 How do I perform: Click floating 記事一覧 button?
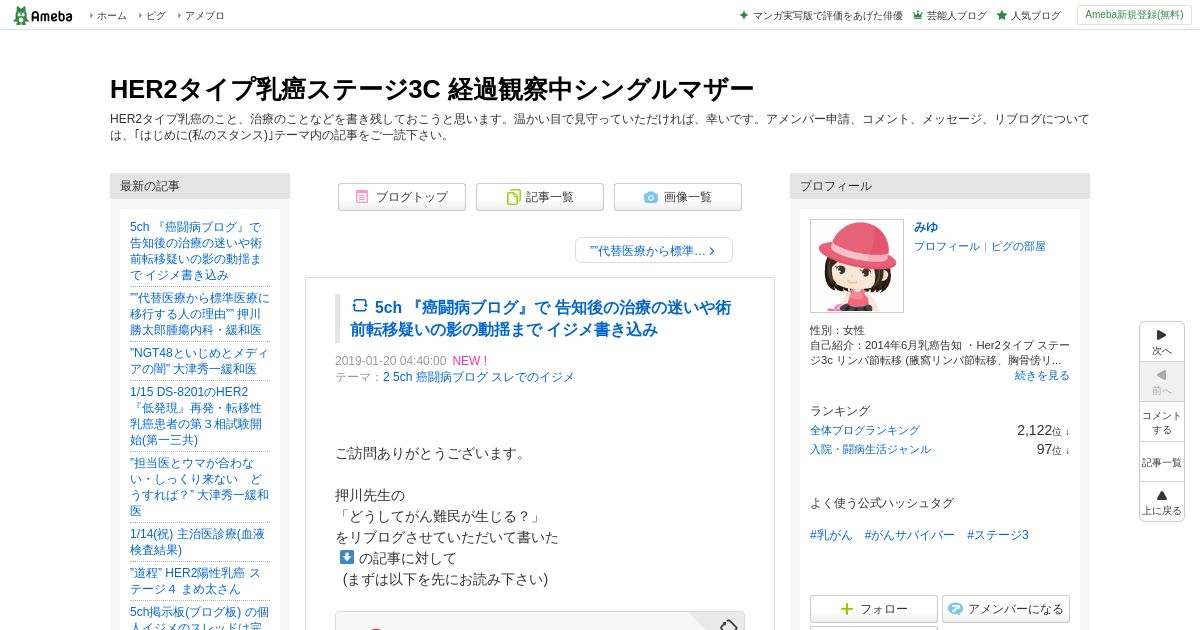[1162, 462]
